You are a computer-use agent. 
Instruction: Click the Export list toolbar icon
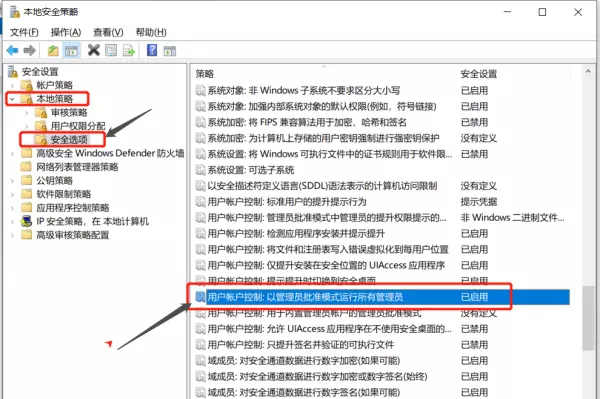point(129,50)
